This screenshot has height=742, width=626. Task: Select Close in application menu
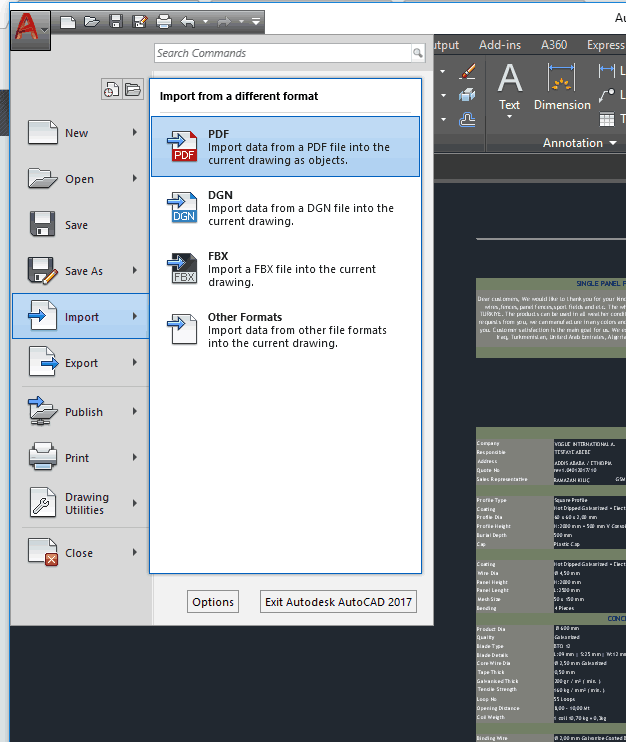pos(80,553)
